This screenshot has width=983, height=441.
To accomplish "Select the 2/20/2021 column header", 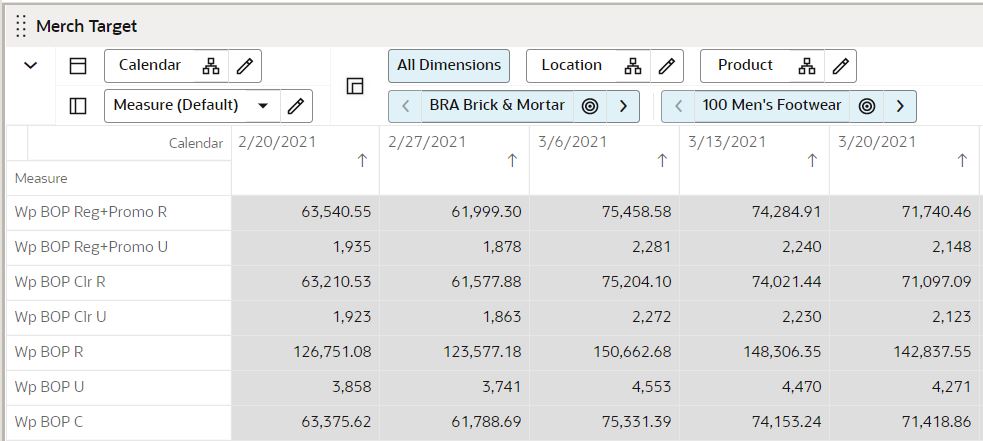I will point(305,161).
